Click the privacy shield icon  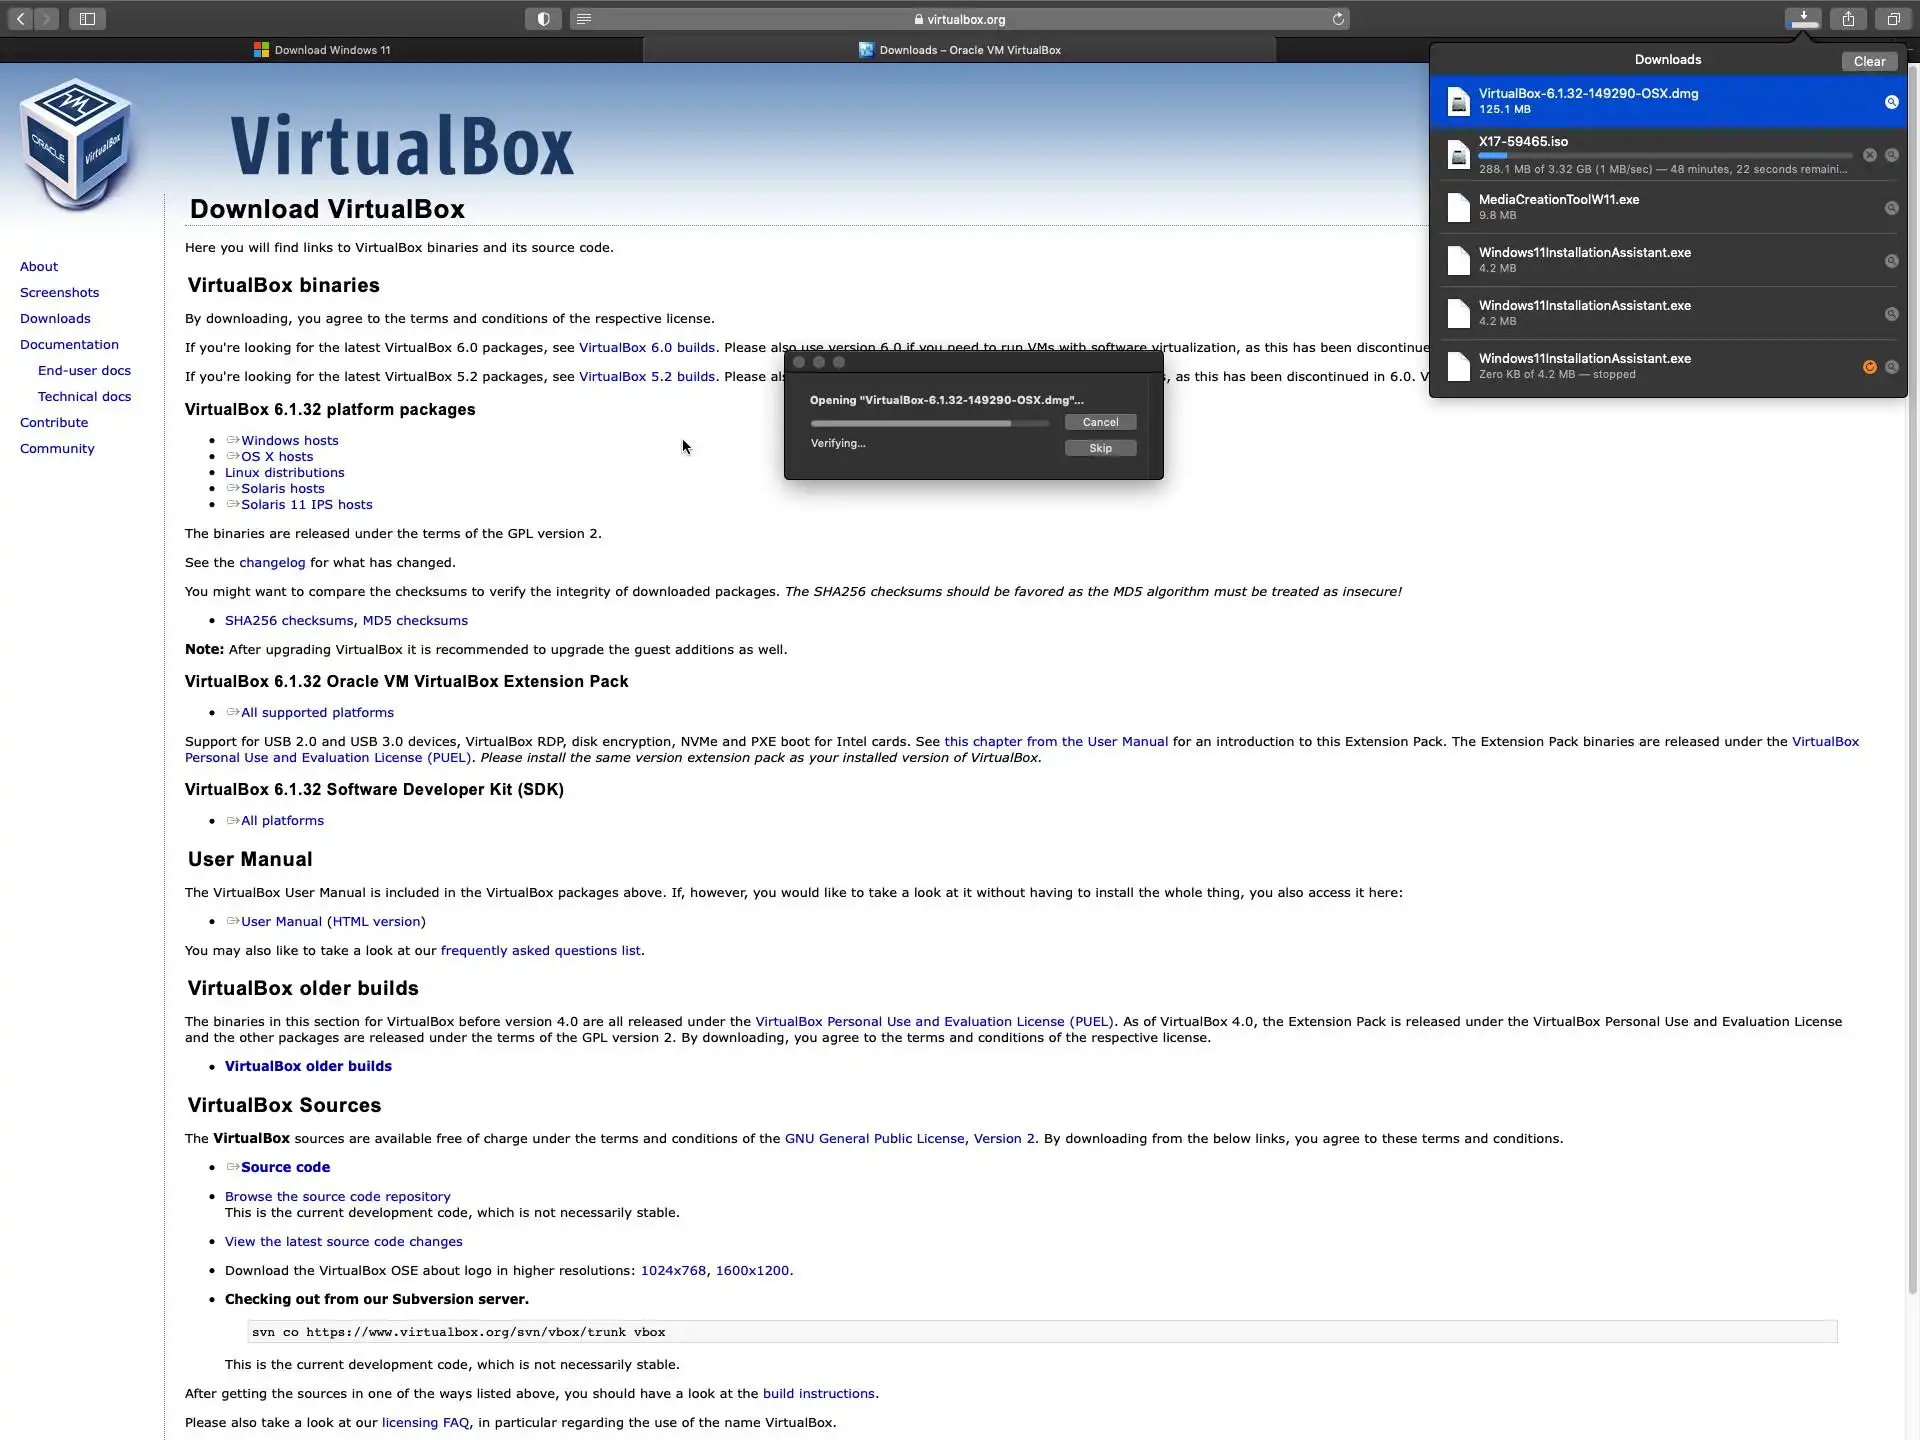click(543, 19)
